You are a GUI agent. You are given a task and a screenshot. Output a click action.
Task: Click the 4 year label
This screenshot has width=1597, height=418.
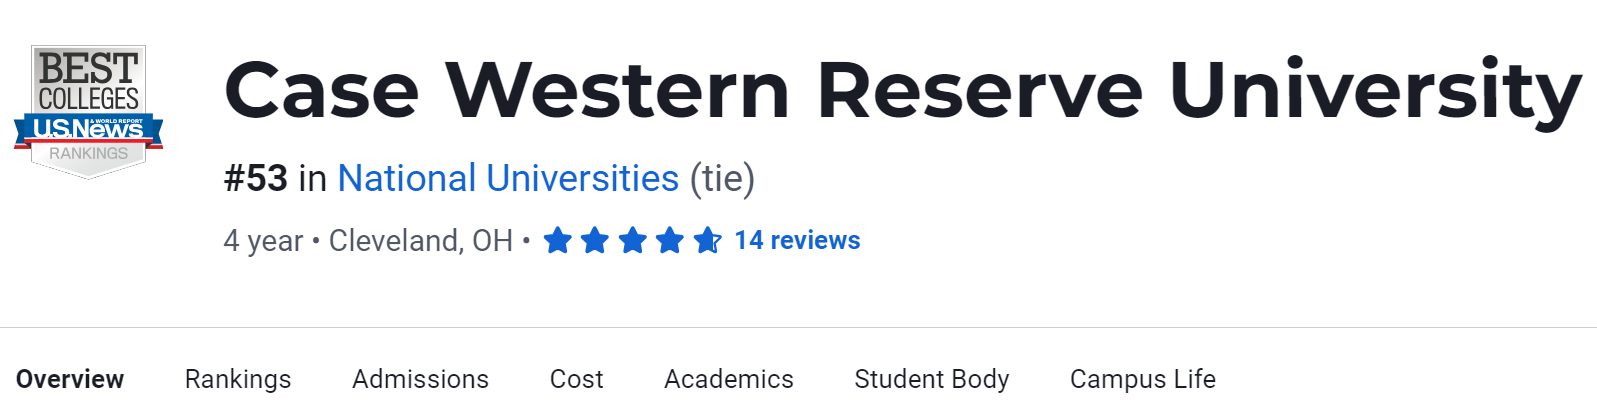coord(263,241)
